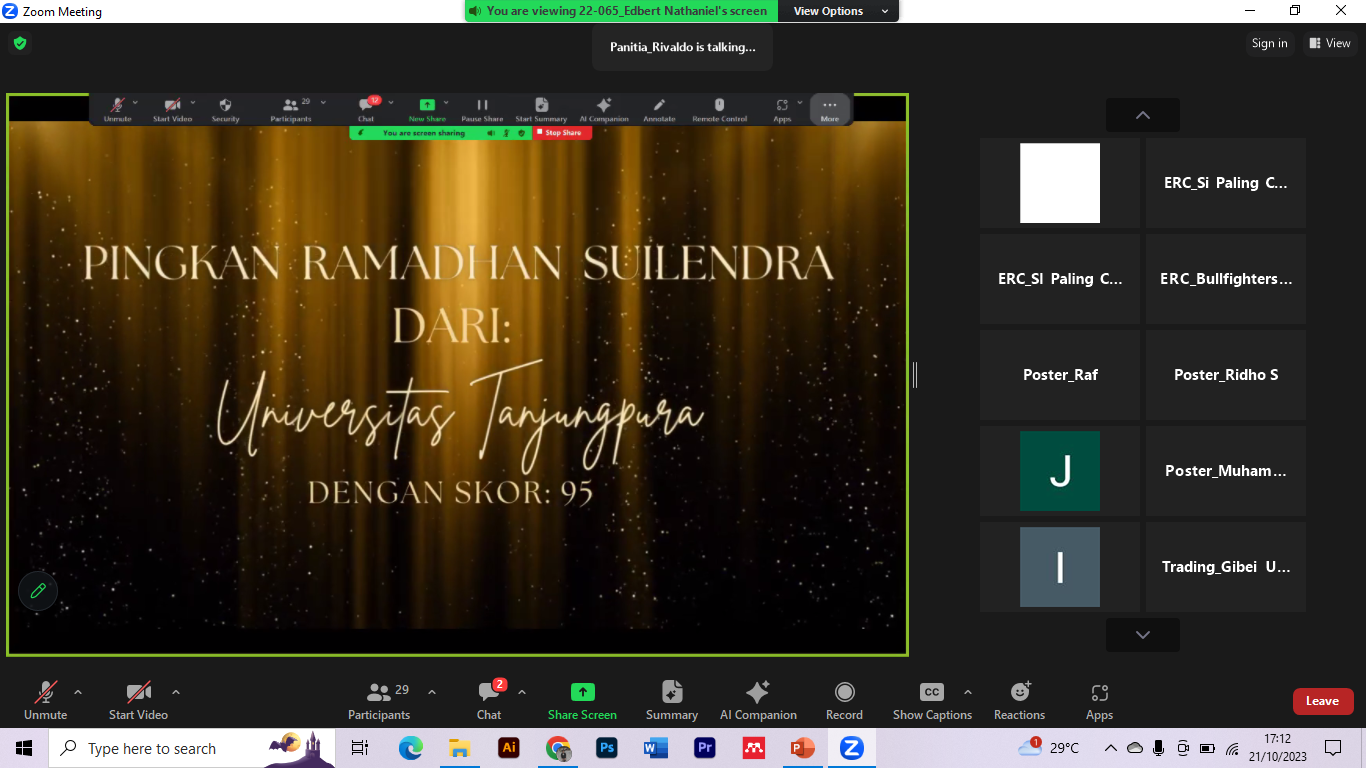This screenshot has height=768, width=1366.
Task: Open the Participants panel in bottom toolbar
Action: (x=379, y=700)
